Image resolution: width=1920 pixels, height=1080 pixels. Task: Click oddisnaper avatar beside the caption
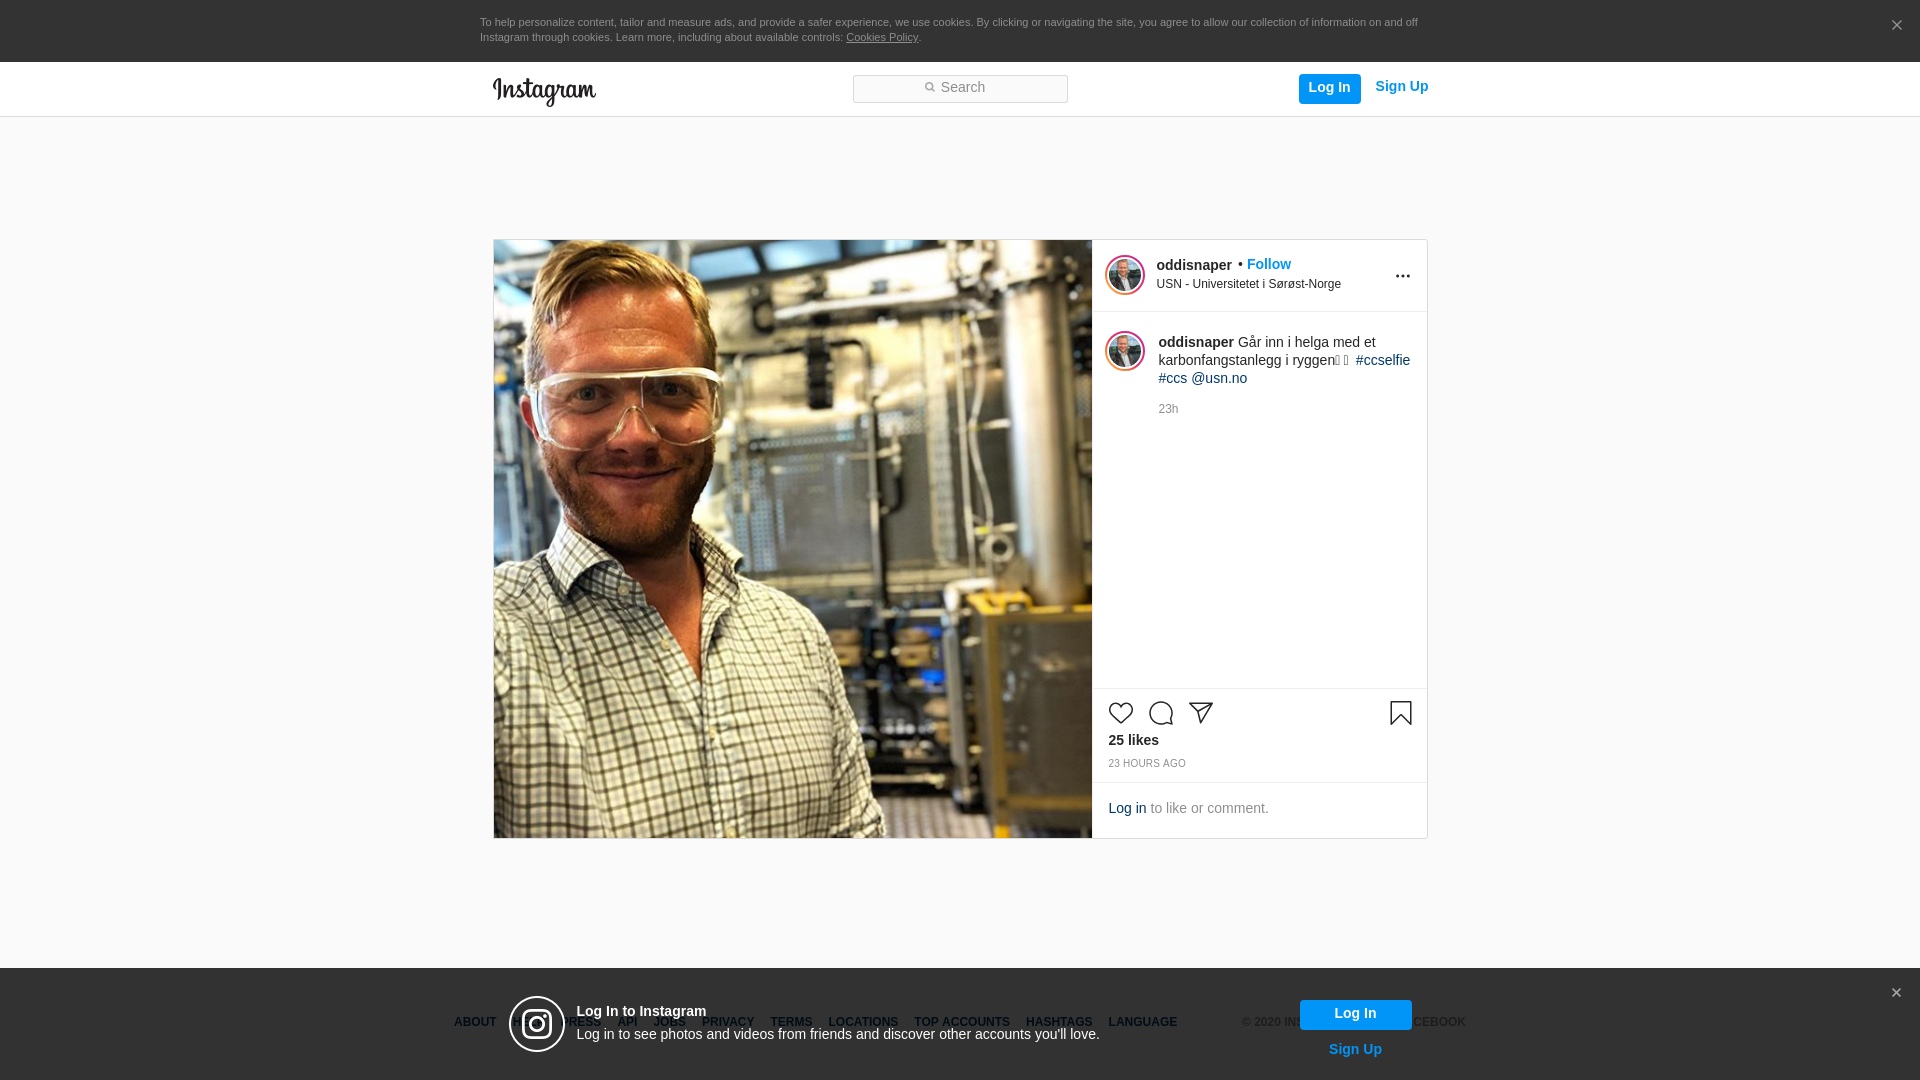[1125, 351]
